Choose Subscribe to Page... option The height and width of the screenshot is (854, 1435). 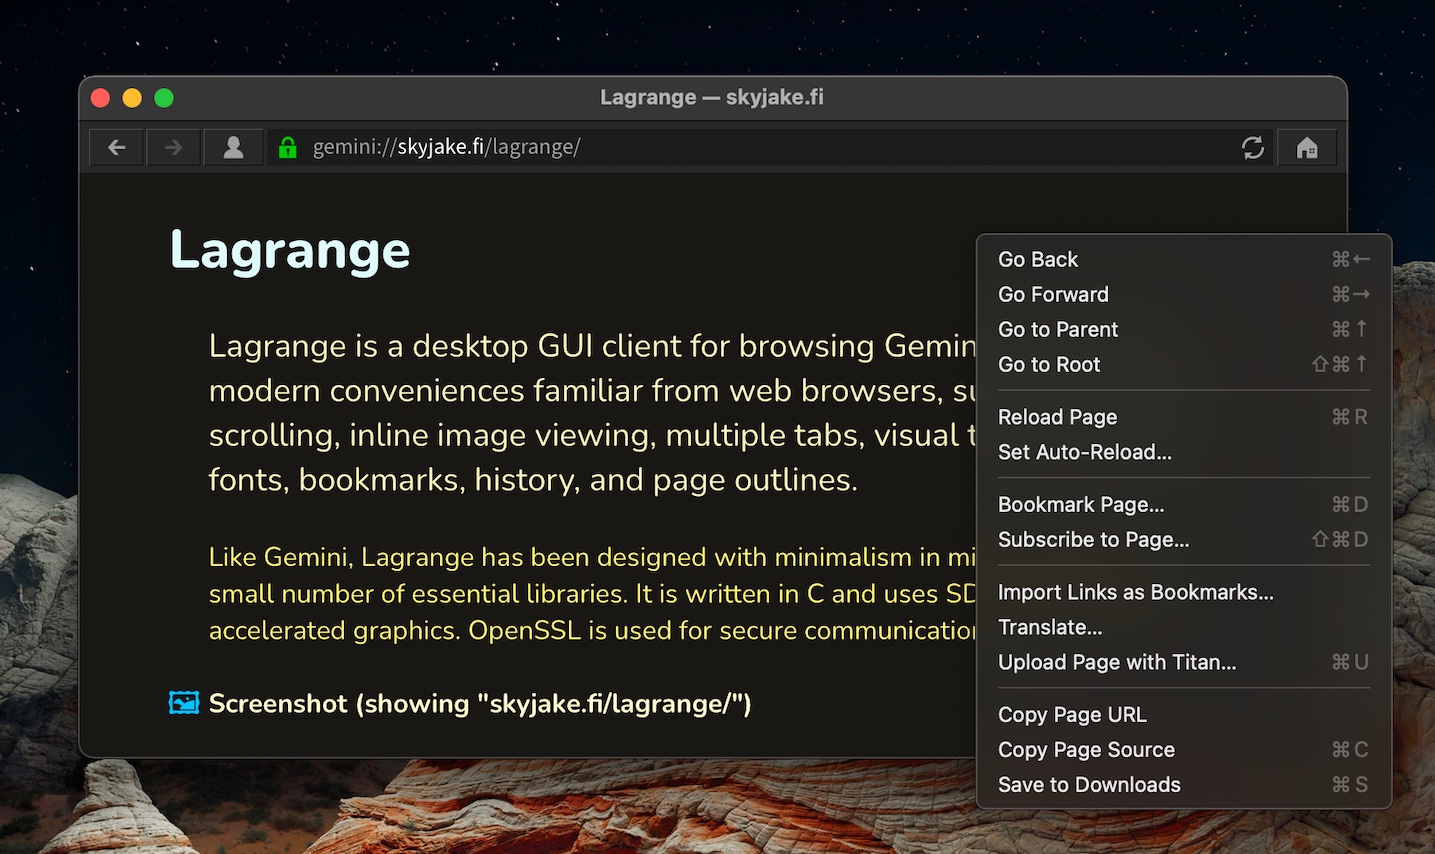(x=1184, y=539)
